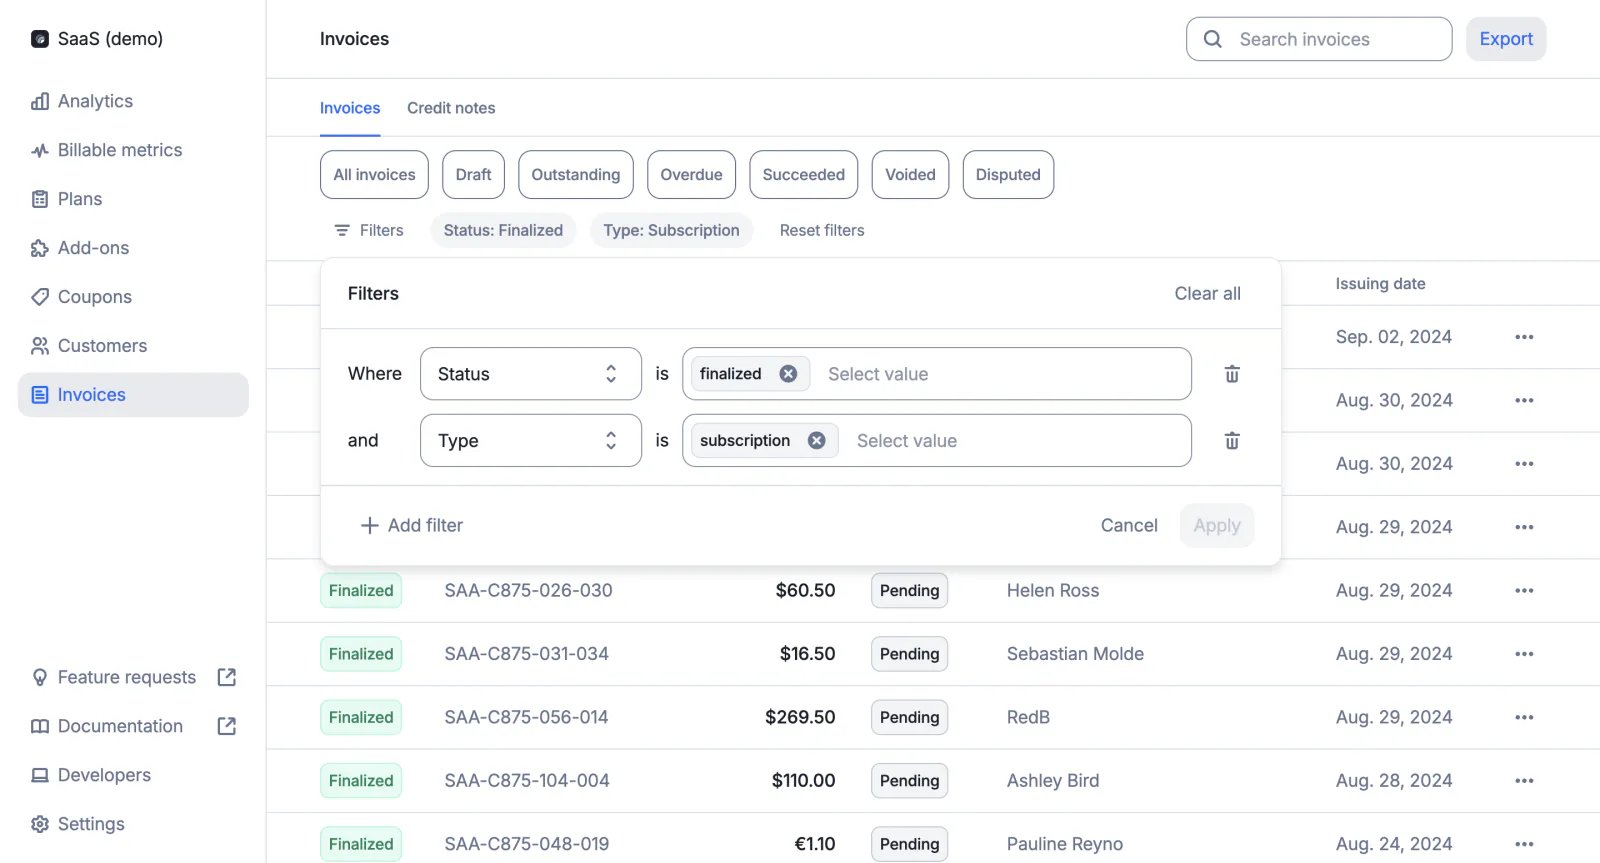The width and height of the screenshot is (1600, 863).
Task: Open actions menu for Helen Ross invoice
Action: (1524, 591)
